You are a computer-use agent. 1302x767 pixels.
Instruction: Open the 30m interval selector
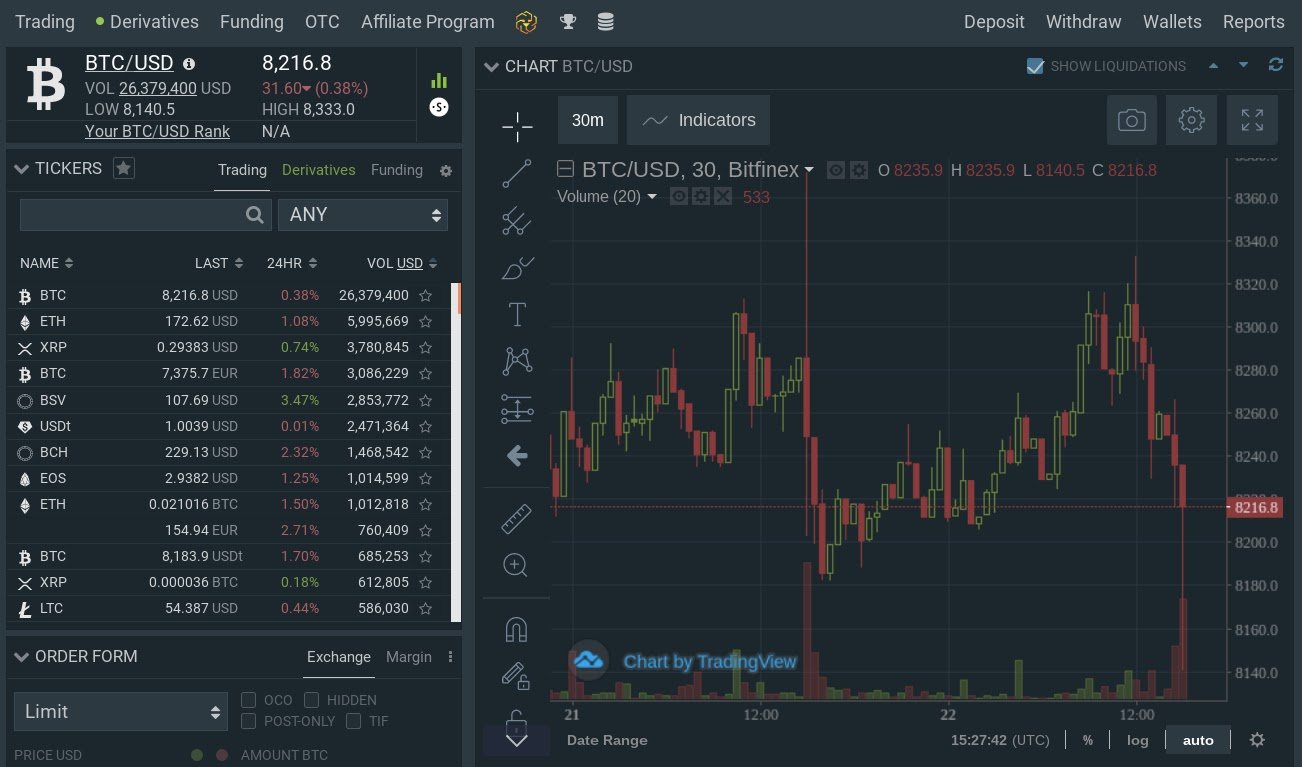588,120
